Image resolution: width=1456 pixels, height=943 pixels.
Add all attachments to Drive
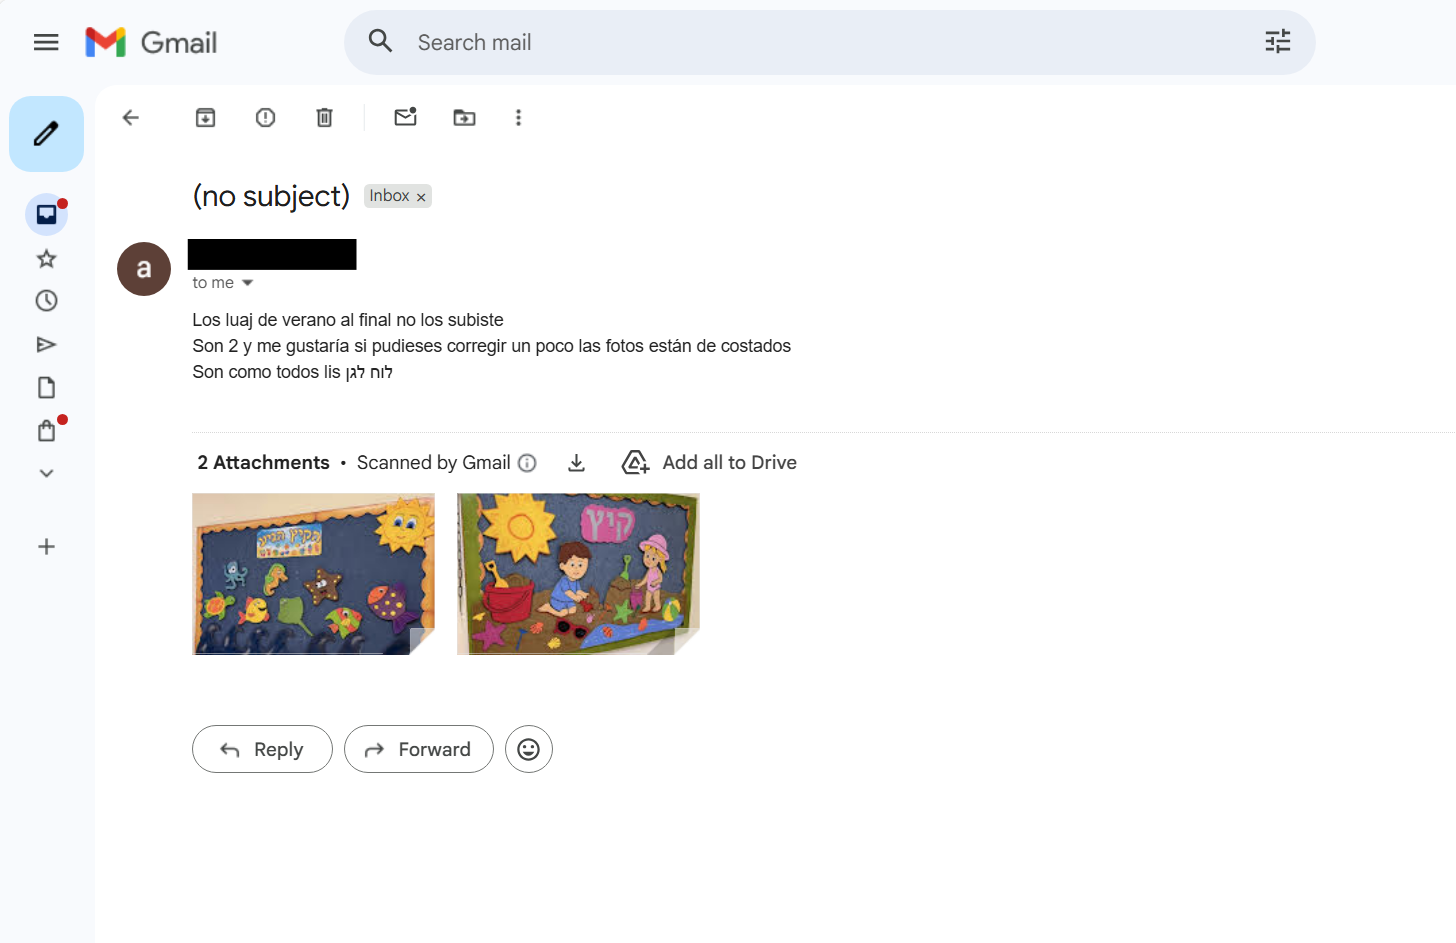710,462
